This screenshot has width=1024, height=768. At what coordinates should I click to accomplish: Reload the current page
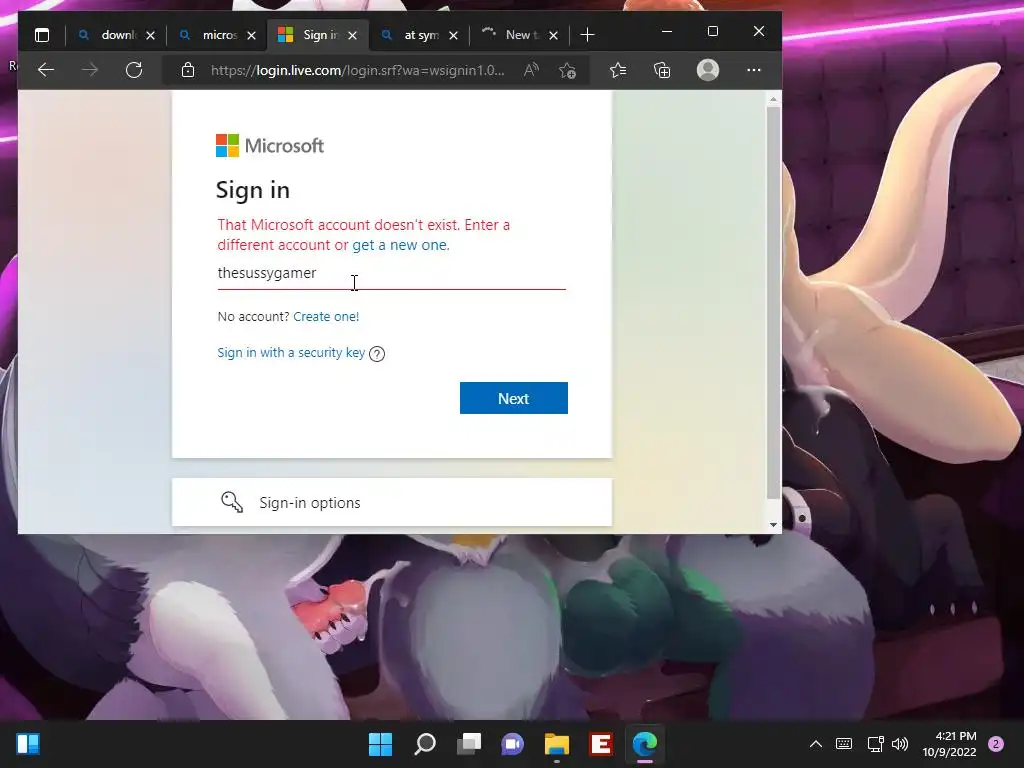click(134, 70)
